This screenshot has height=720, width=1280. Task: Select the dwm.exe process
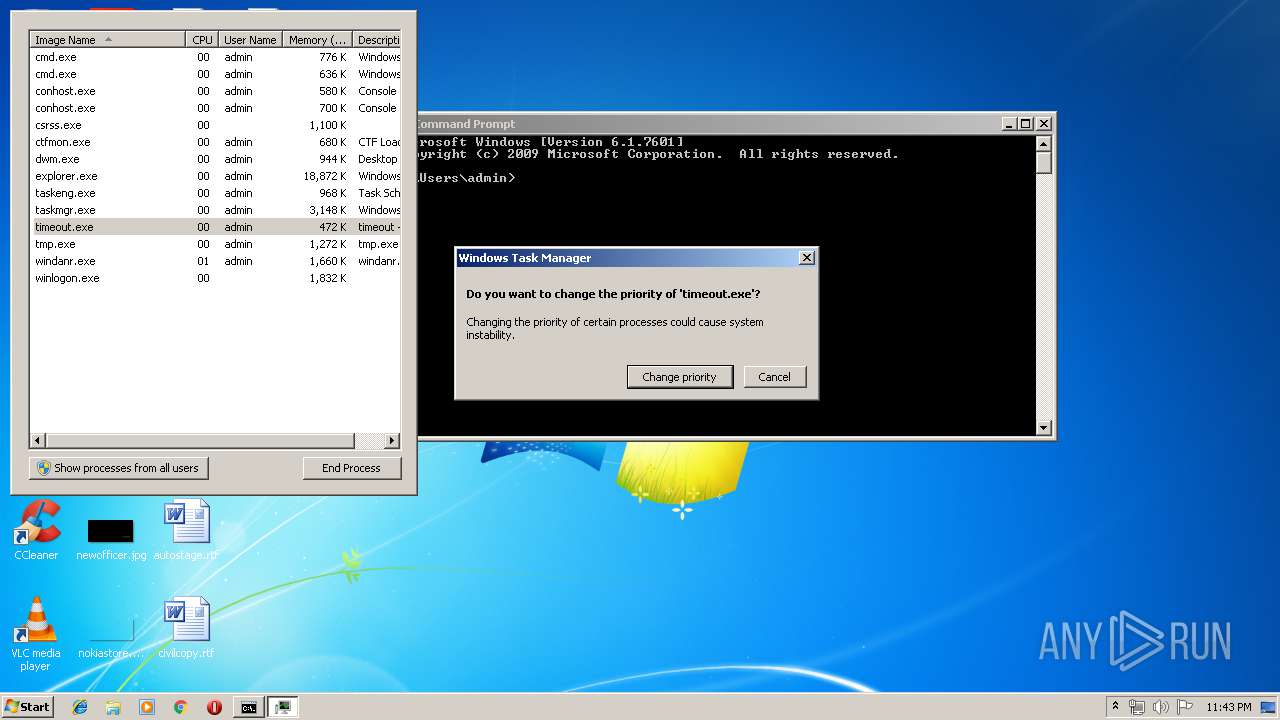pyautogui.click(x=215, y=159)
